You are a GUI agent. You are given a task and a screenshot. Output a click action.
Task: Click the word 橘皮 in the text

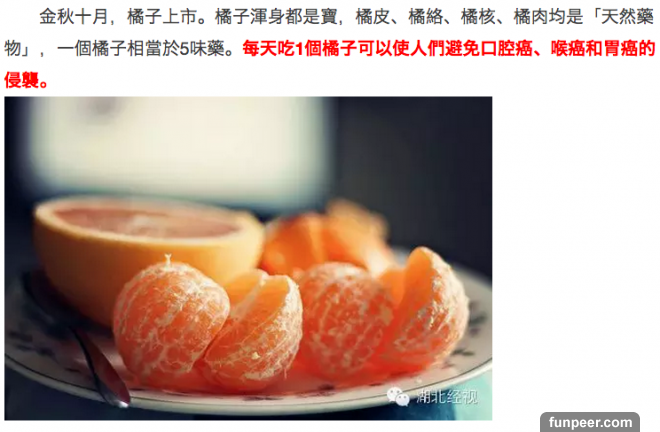373,17
